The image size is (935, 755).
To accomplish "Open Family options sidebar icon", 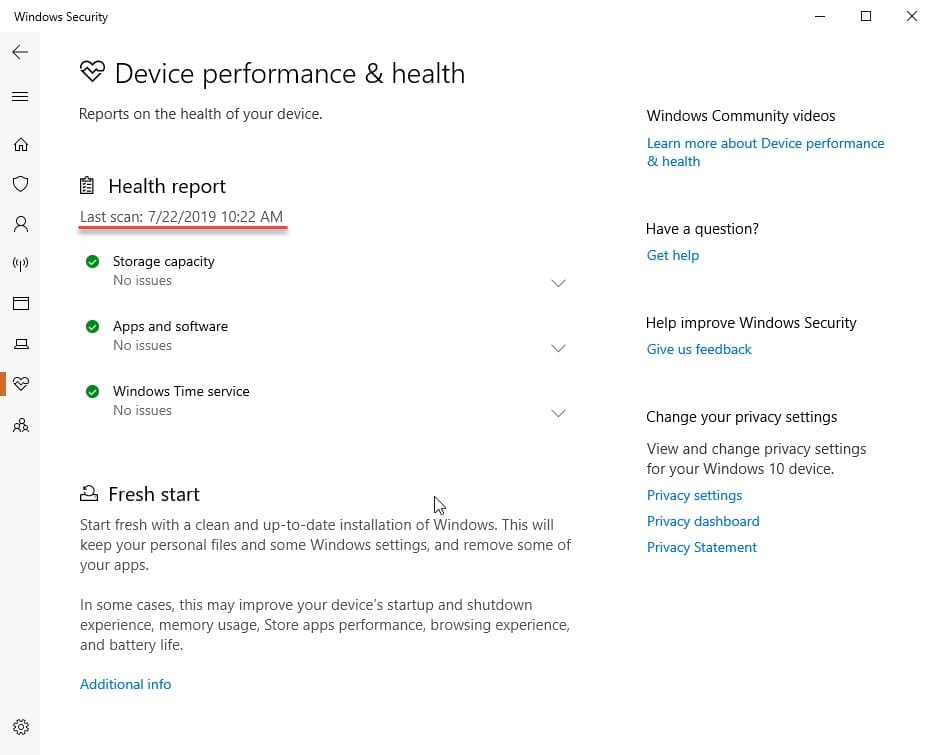I will (21, 425).
